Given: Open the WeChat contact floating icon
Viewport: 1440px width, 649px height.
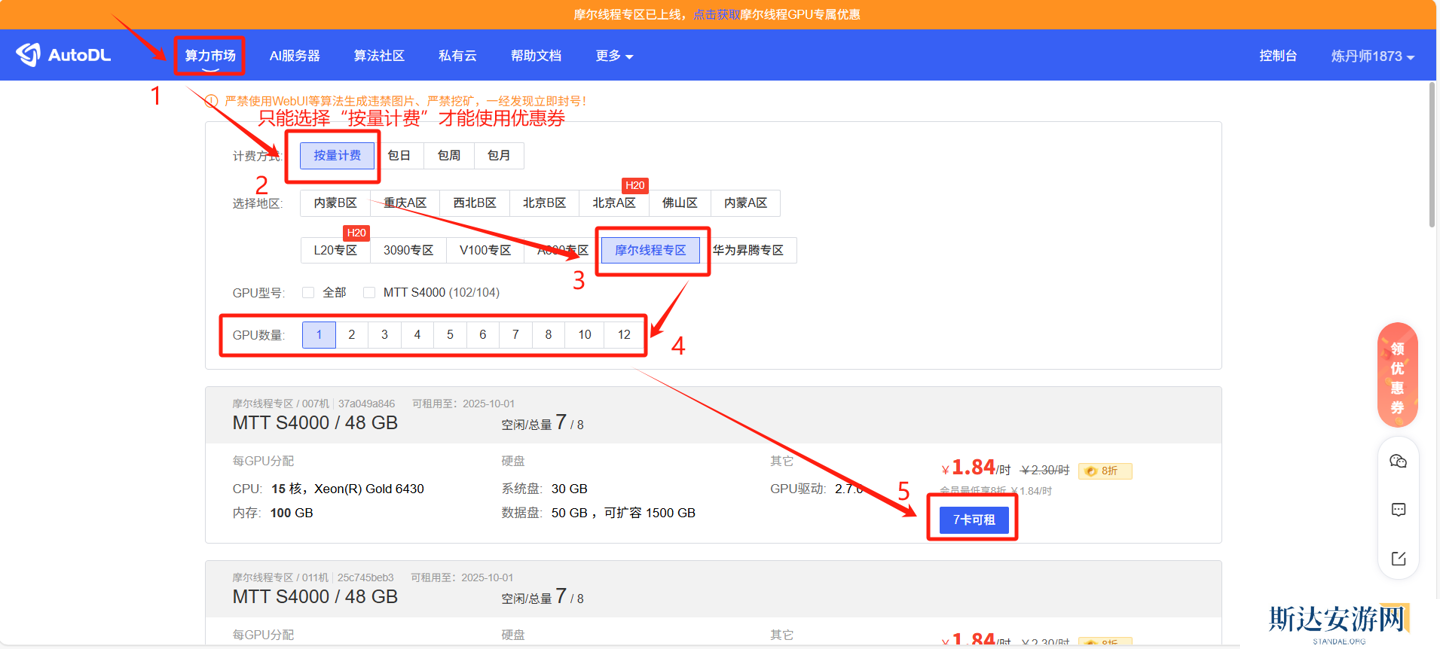Looking at the screenshot, I should (x=1398, y=461).
